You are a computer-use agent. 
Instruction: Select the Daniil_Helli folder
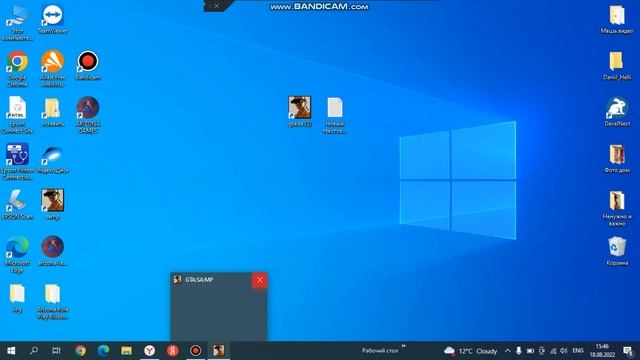(x=617, y=65)
